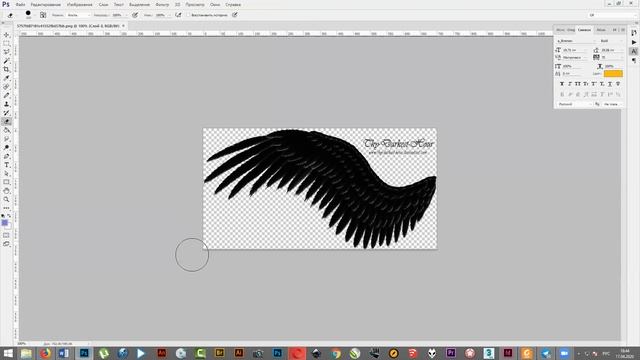Toggle Underline in Character panel
The image size is (640, 360).
610,84
